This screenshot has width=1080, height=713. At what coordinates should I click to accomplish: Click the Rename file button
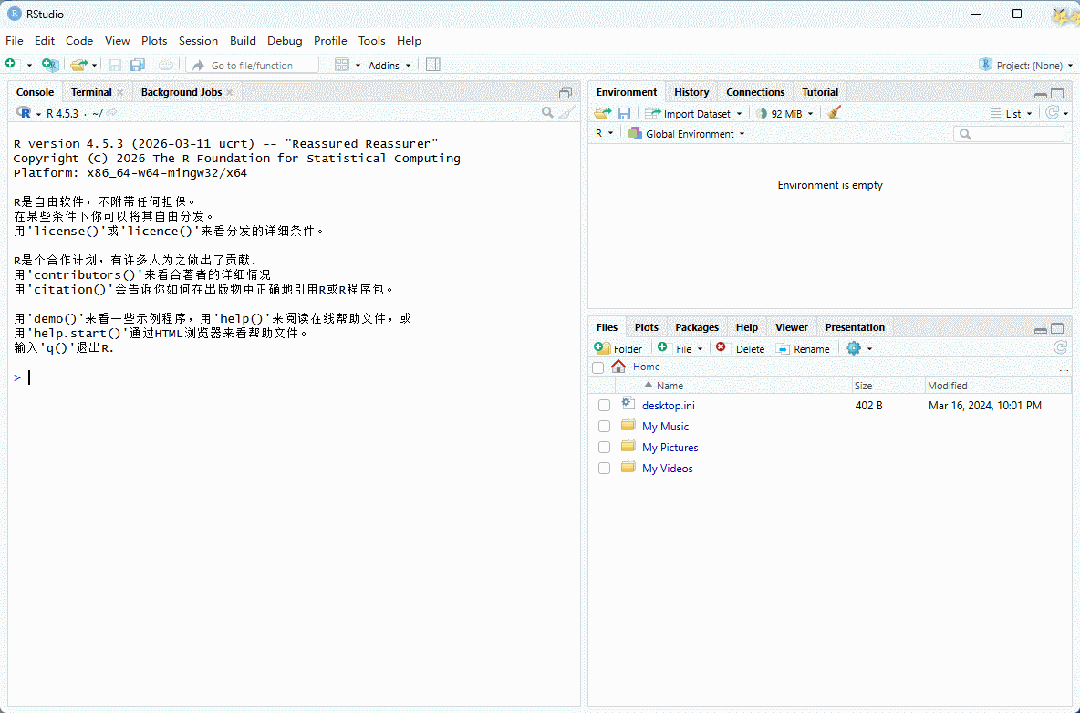[x=802, y=349]
